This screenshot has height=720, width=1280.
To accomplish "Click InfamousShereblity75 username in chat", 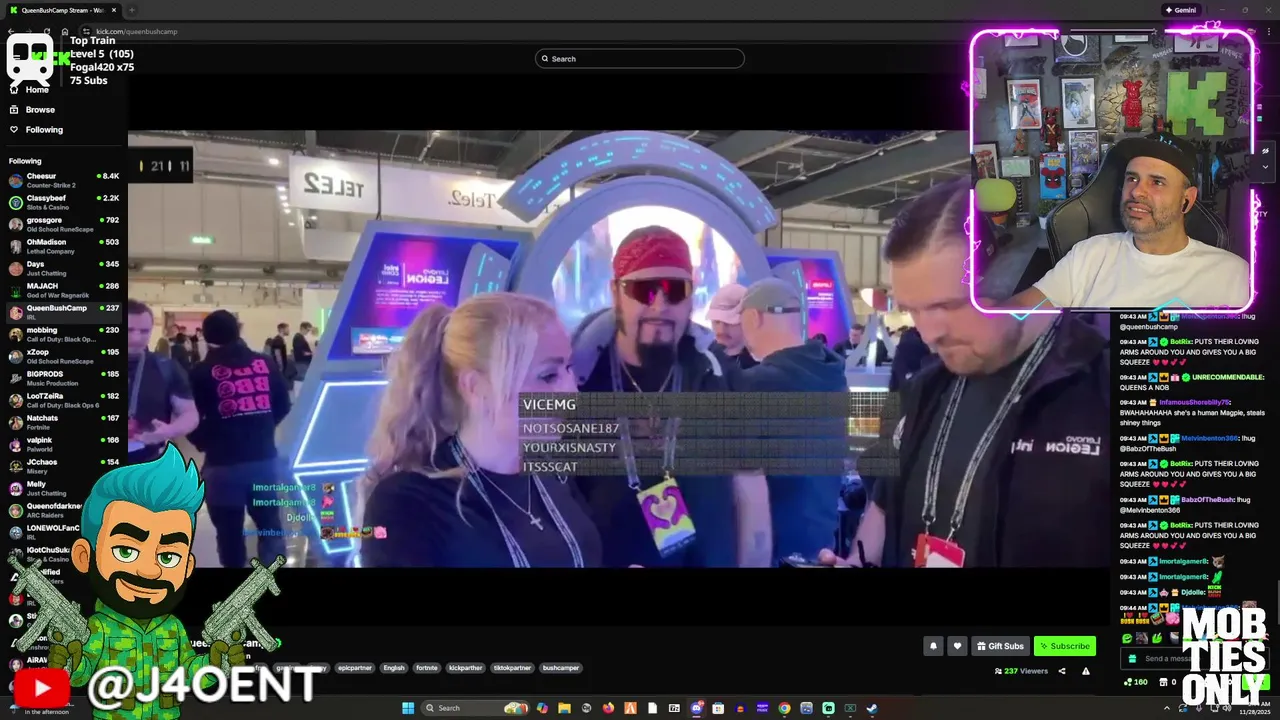I will coord(1194,402).
